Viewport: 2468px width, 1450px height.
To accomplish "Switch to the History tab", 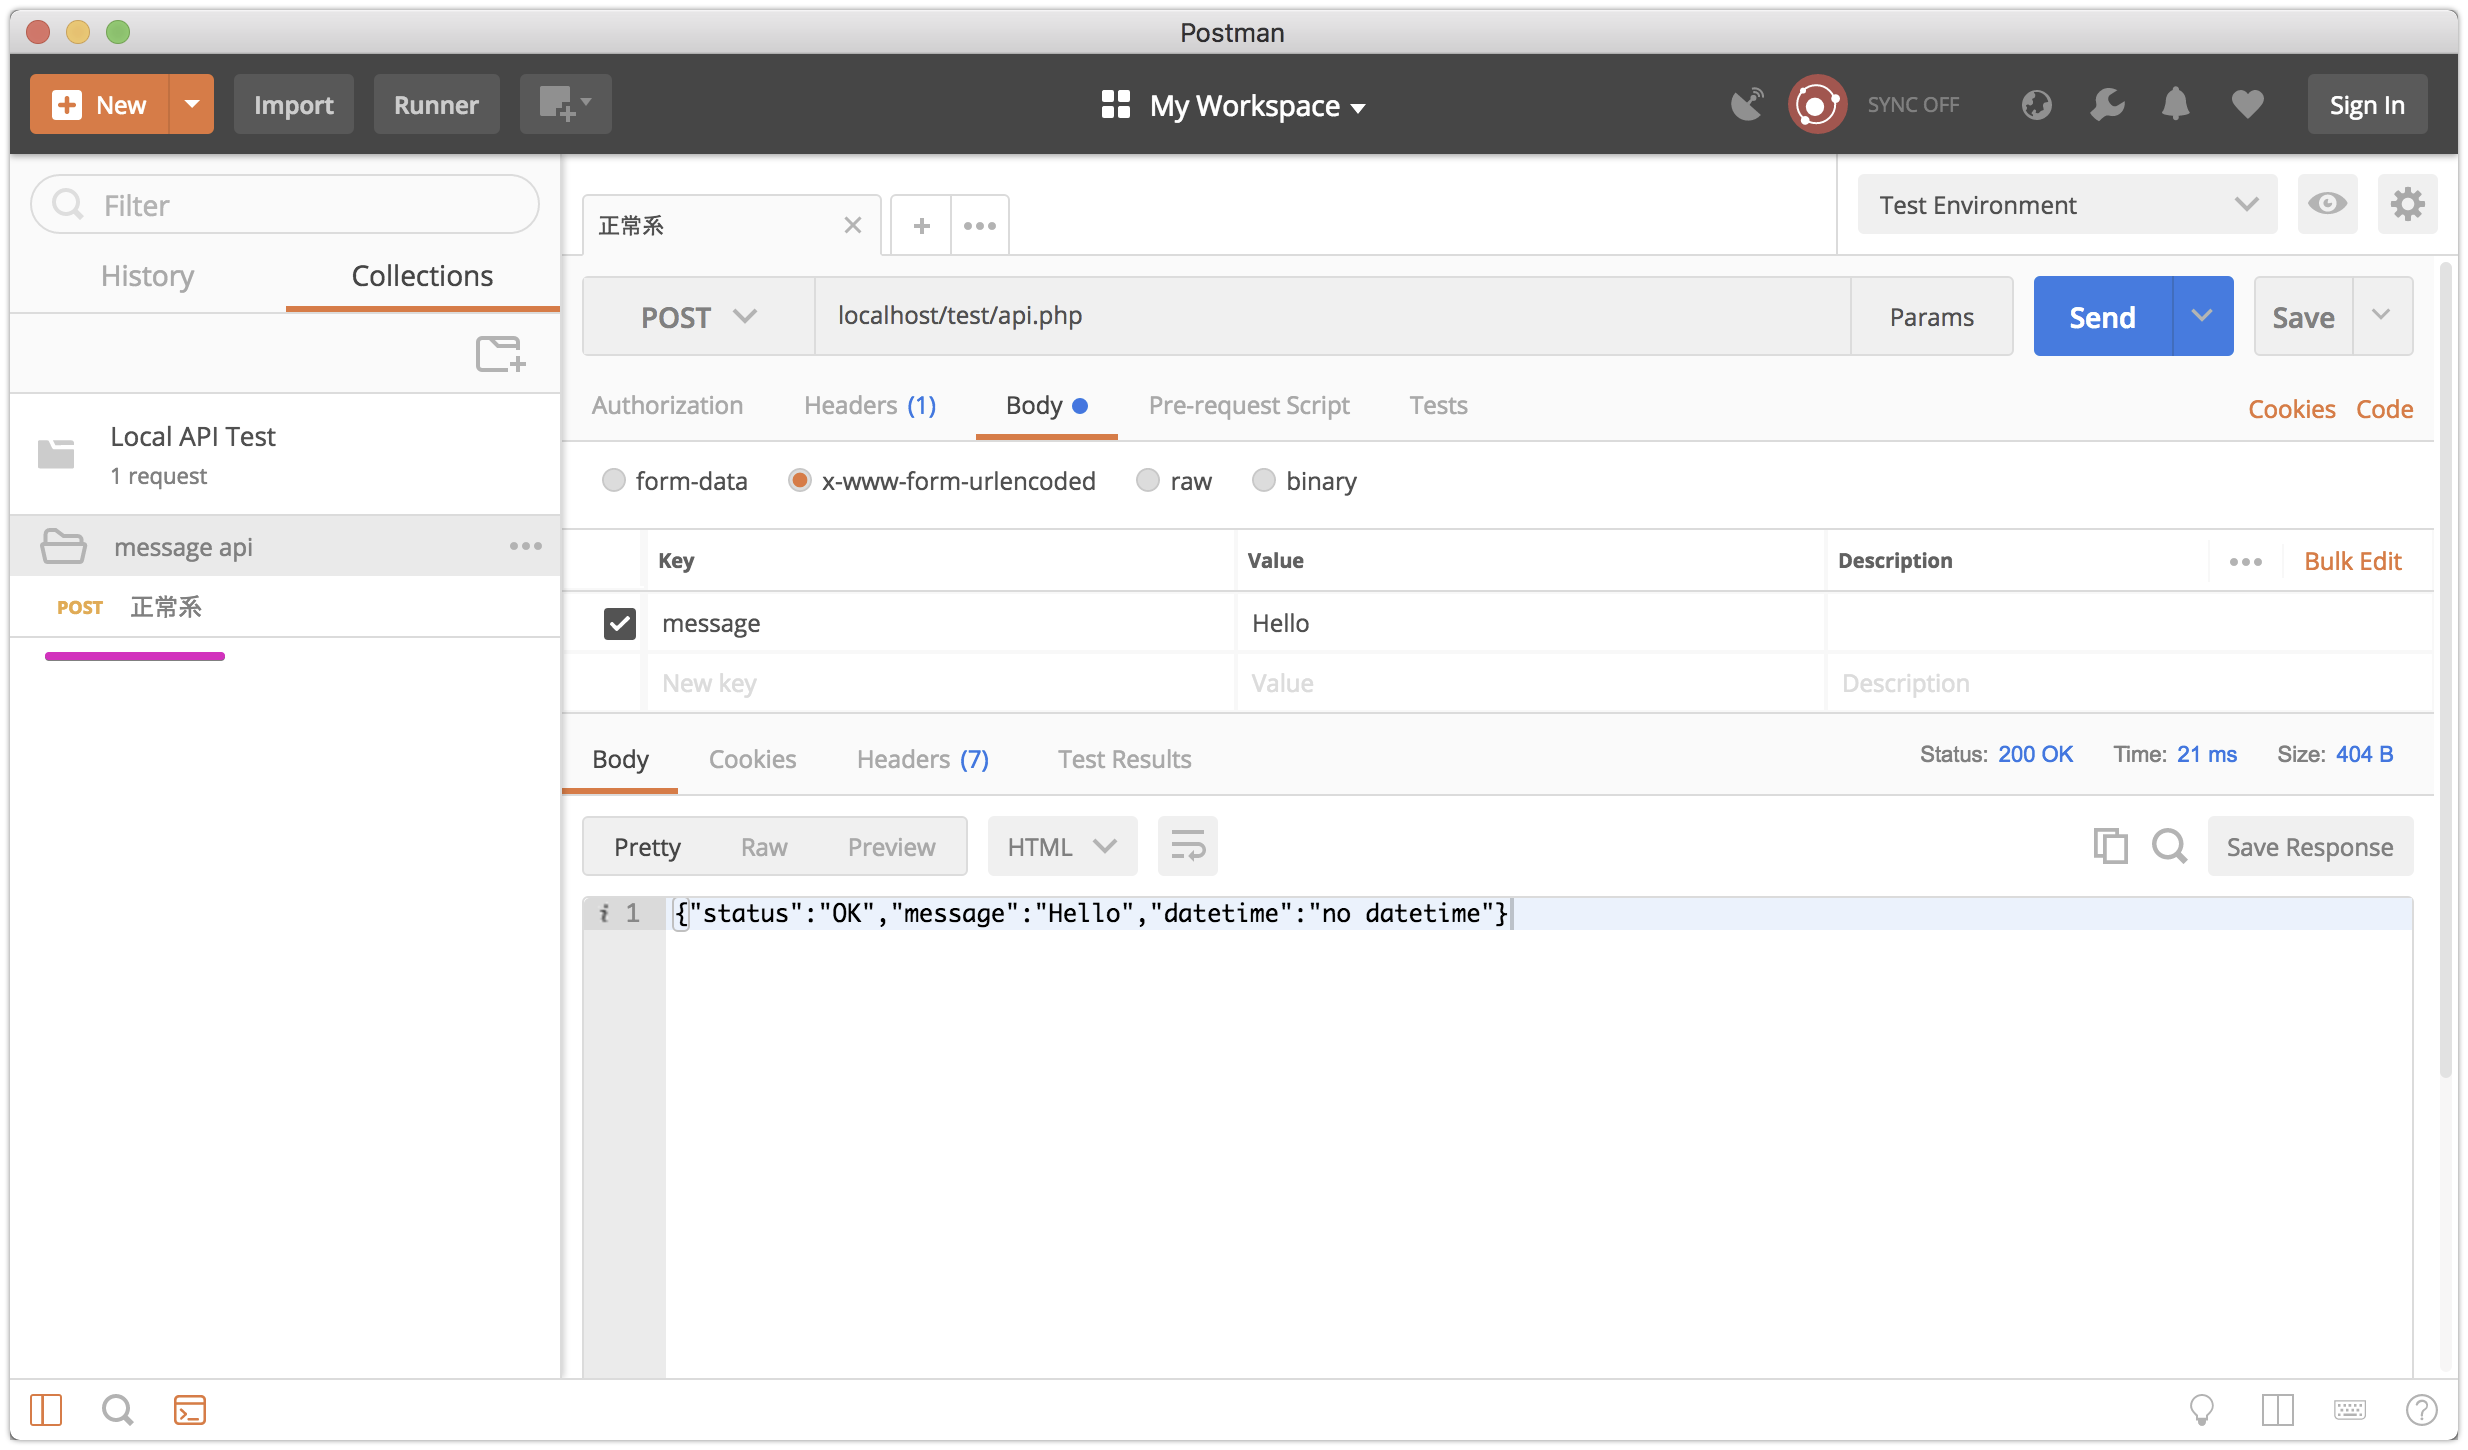I will [146, 276].
